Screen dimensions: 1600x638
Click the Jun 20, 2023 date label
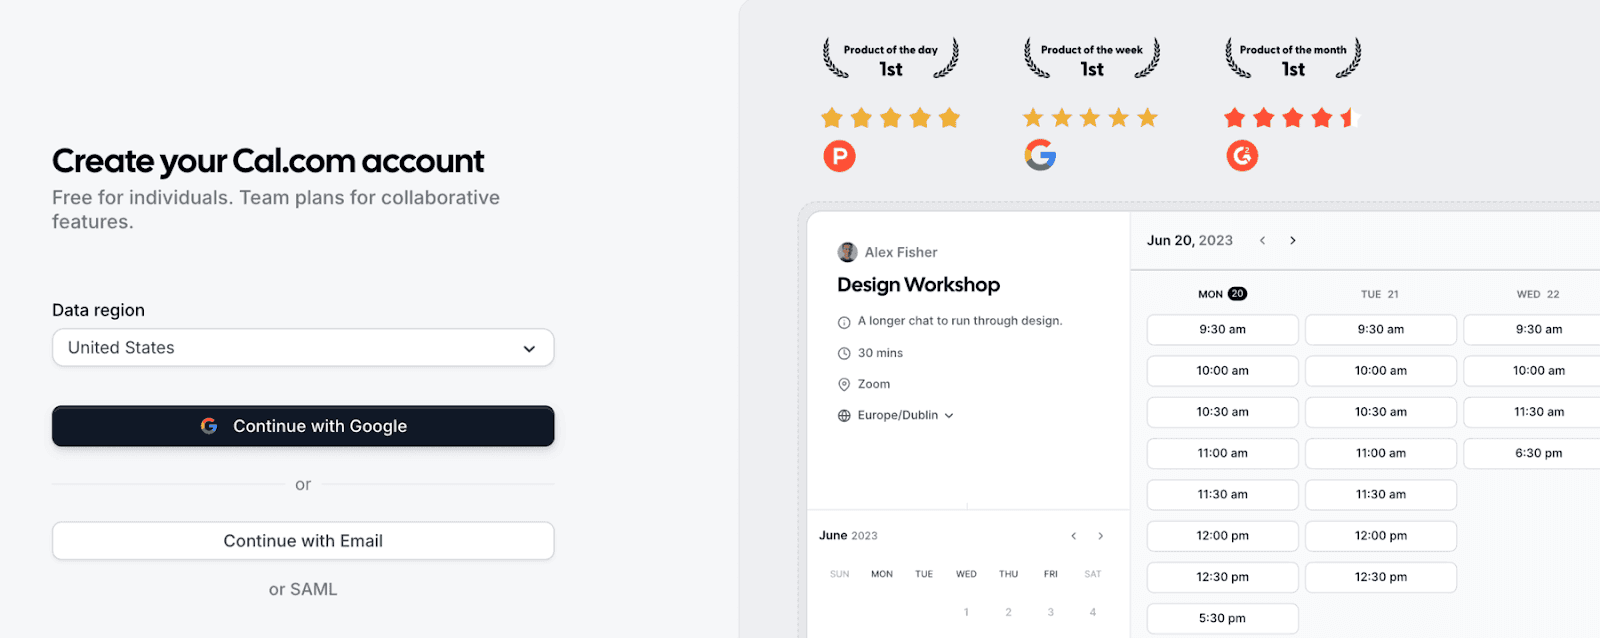pyautogui.click(x=1190, y=240)
